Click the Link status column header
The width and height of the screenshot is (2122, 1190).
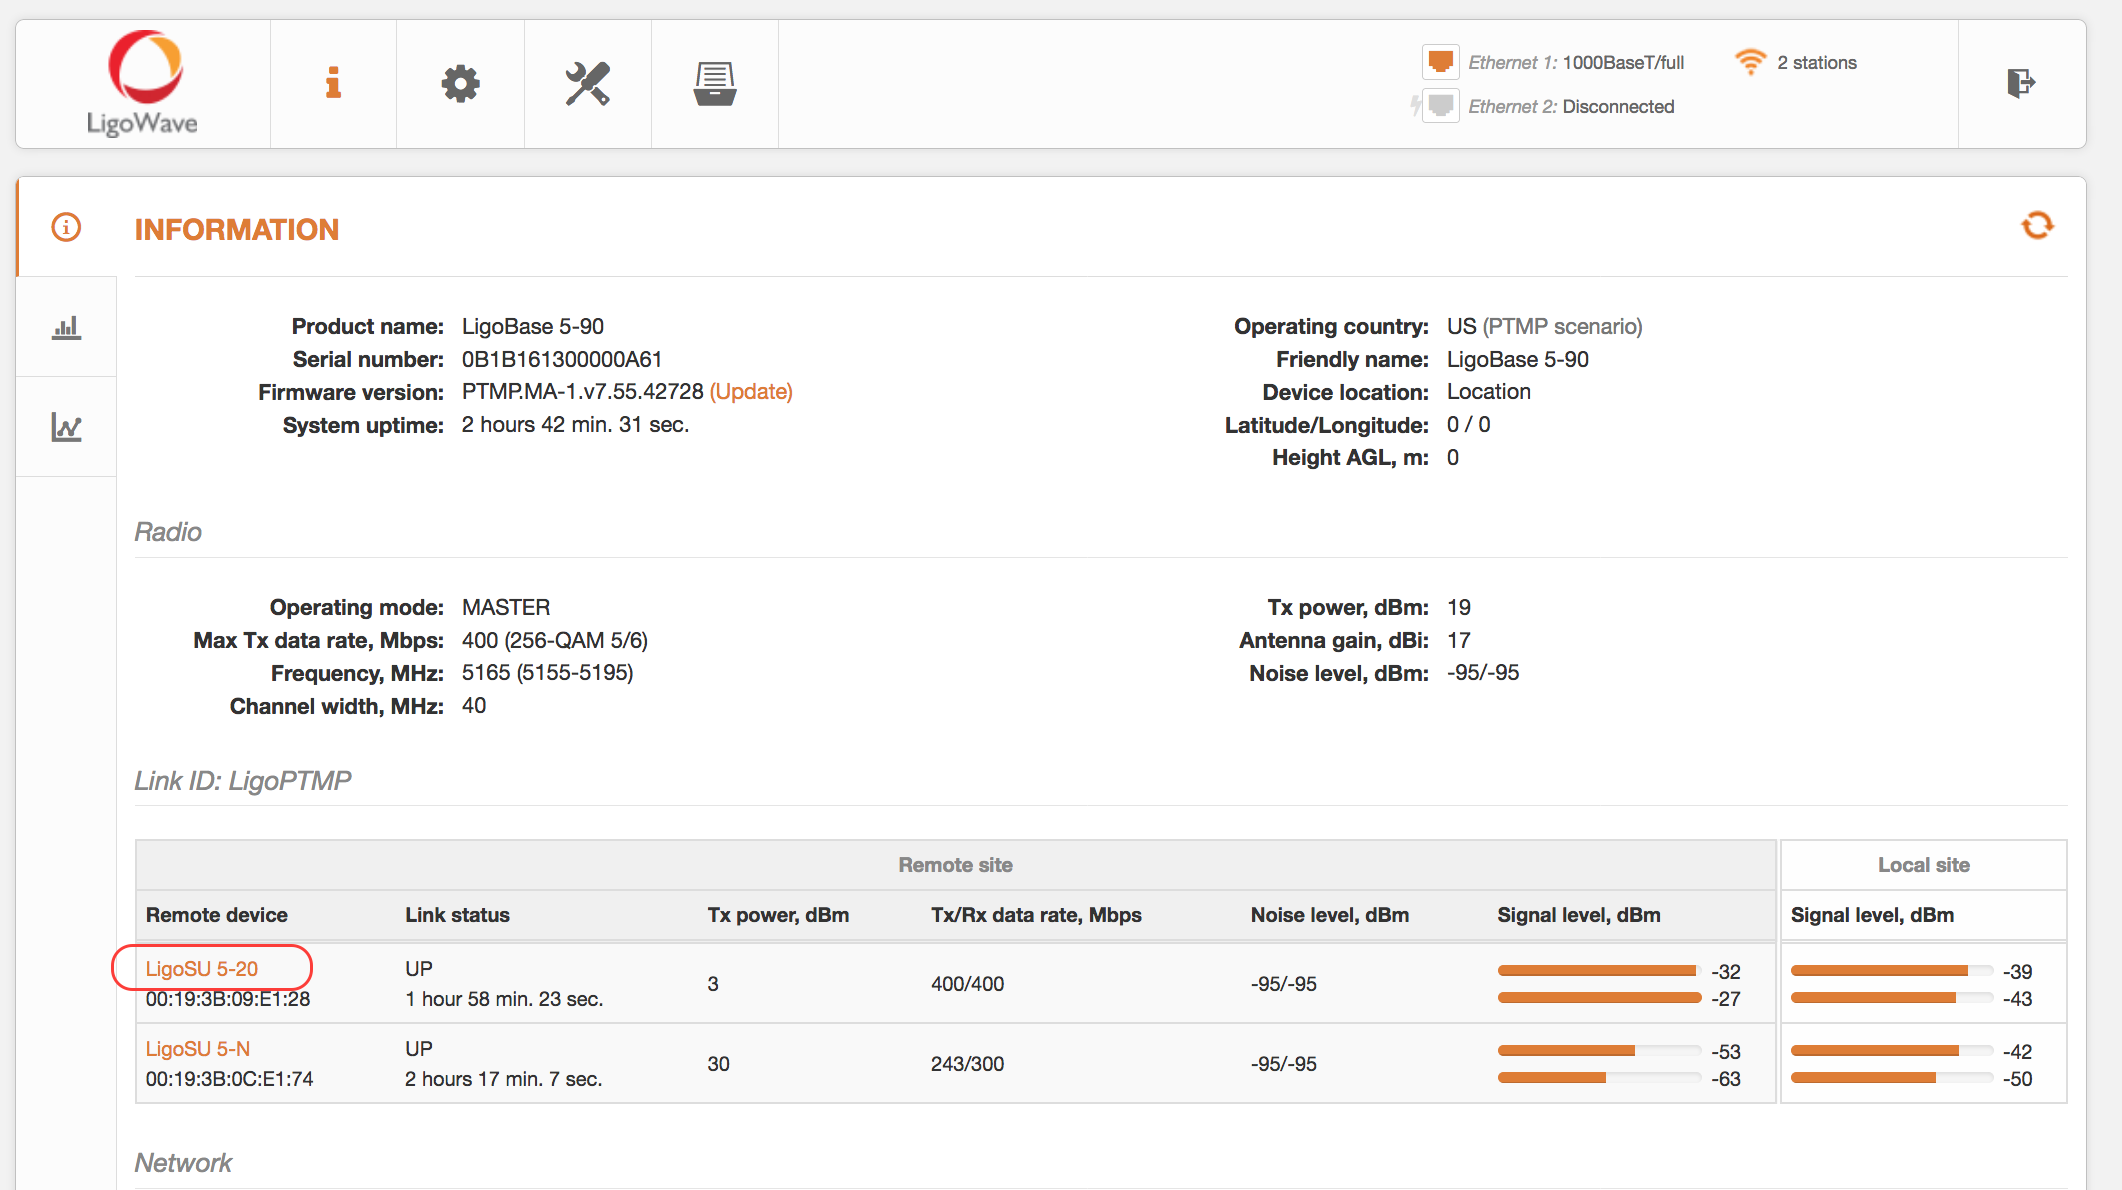click(x=457, y=915)
